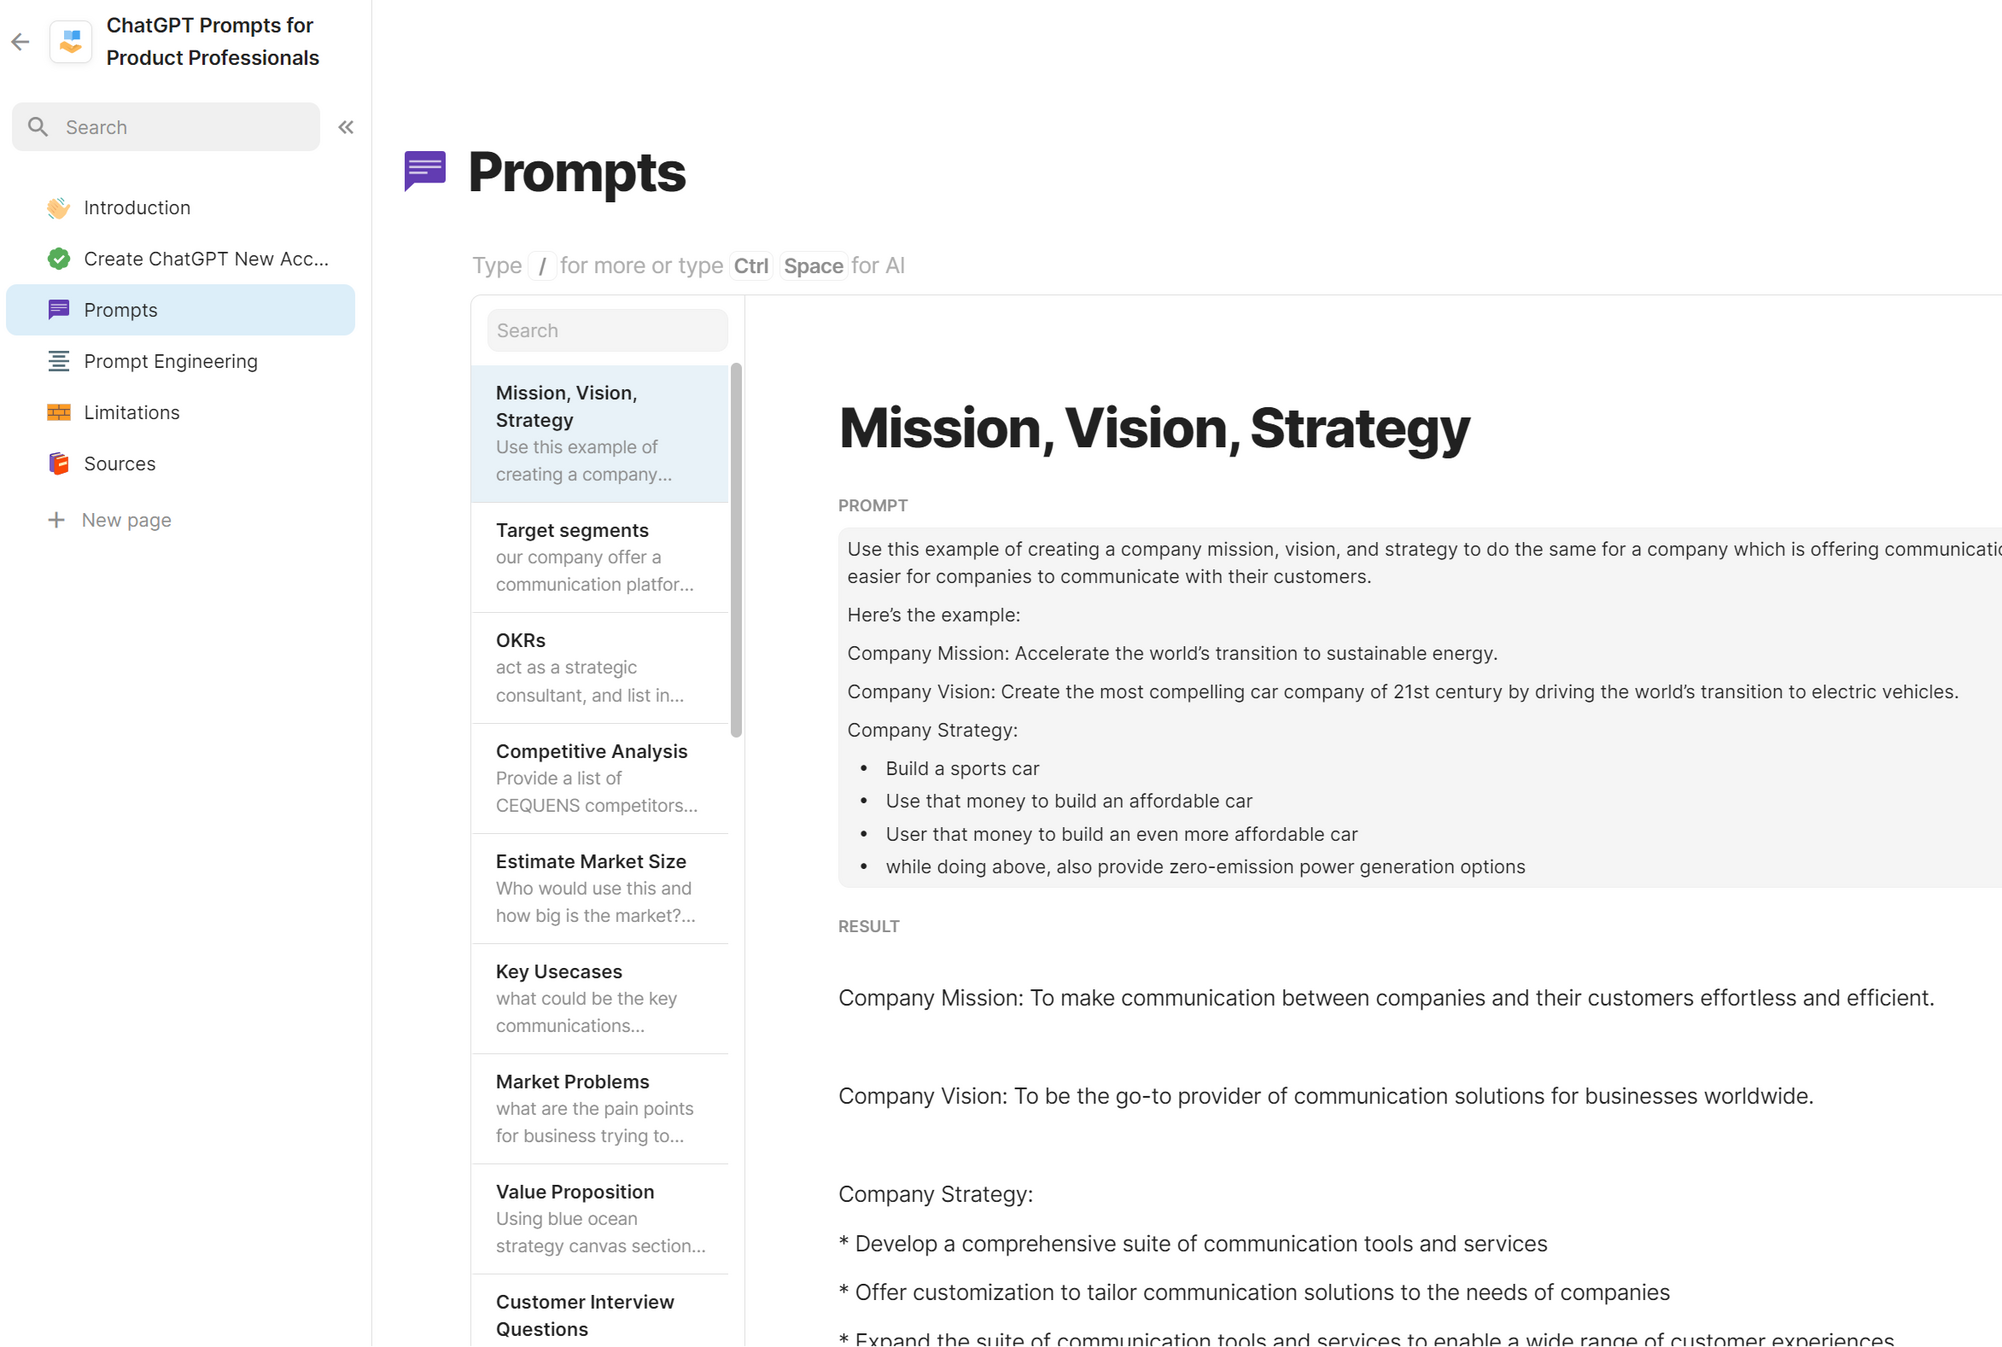This screenshot has width=2002, height=1347.
Task: Focus the sidebar Search field
Action: pos(180,127)
